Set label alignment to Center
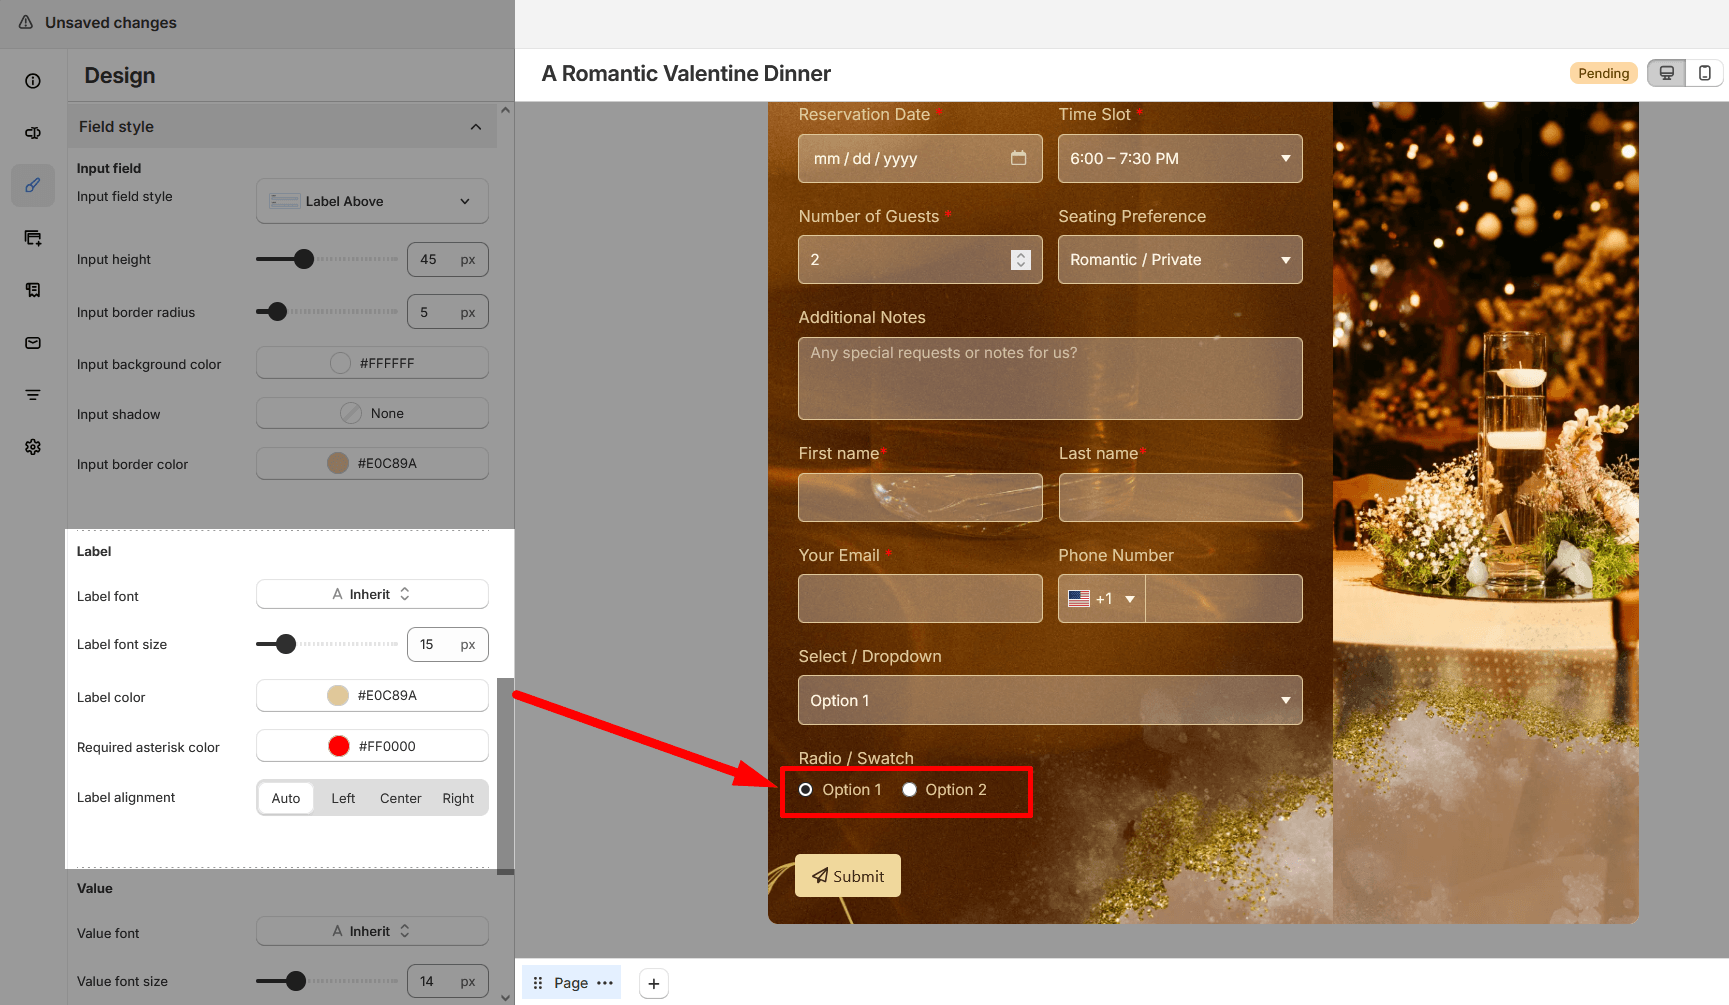Image resolution: width=1729 pixels, height=1005 pixels. coord(401,798)
